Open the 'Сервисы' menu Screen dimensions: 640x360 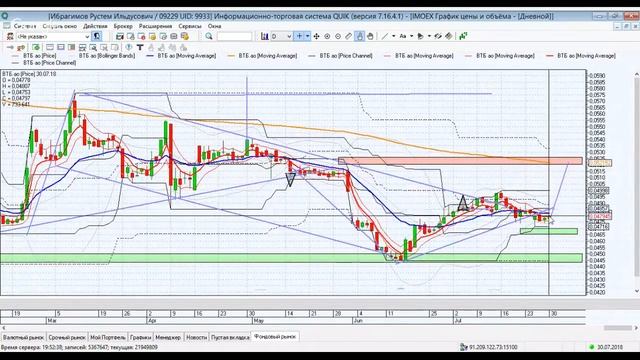190,26
